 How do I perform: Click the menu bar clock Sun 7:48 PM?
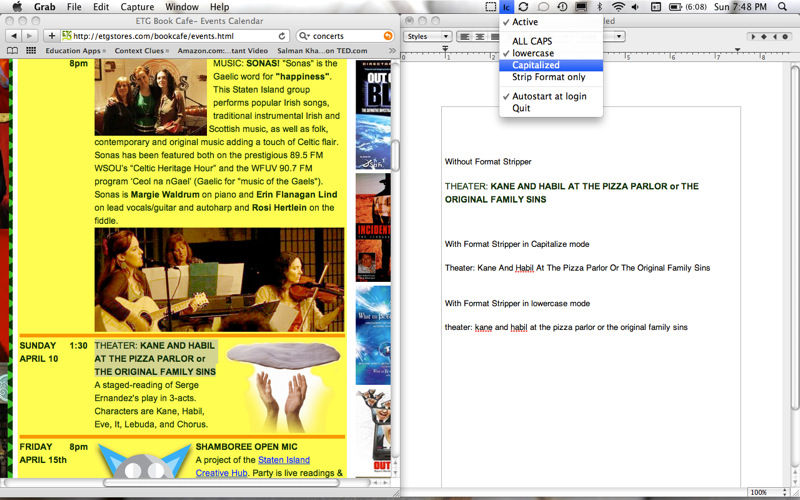pos(740,7)
